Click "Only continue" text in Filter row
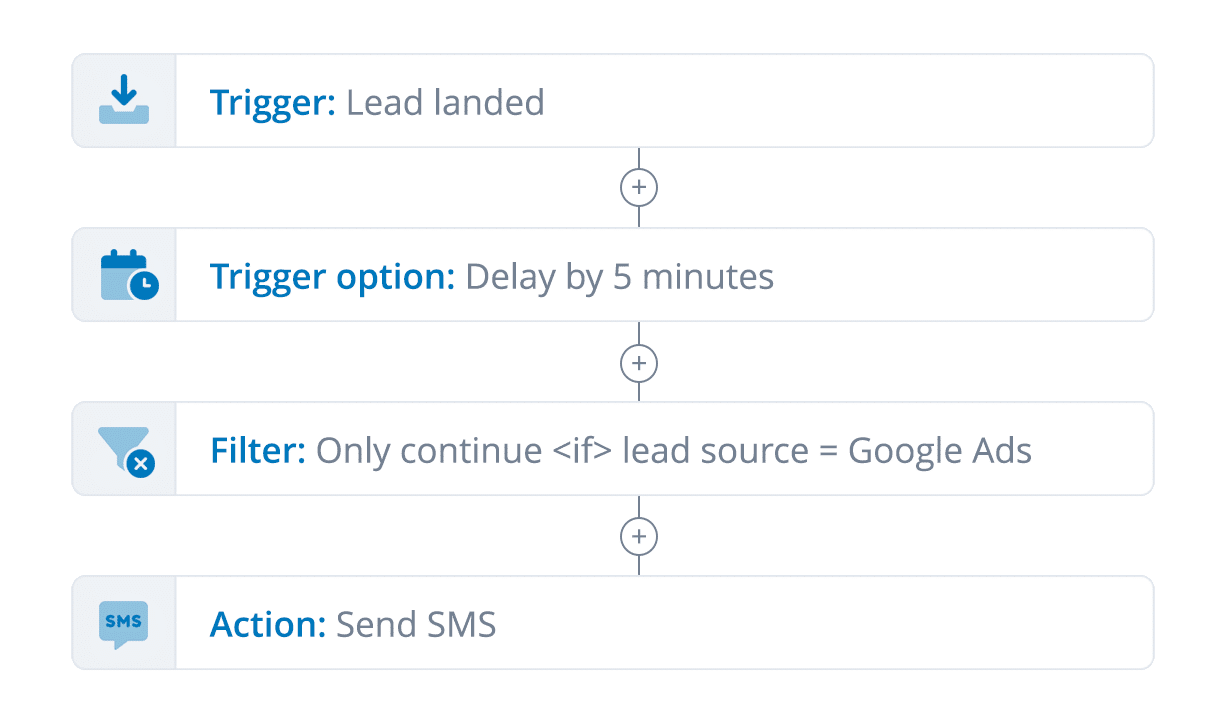This screenshot has width=1225, height=722. pos(429,450)
